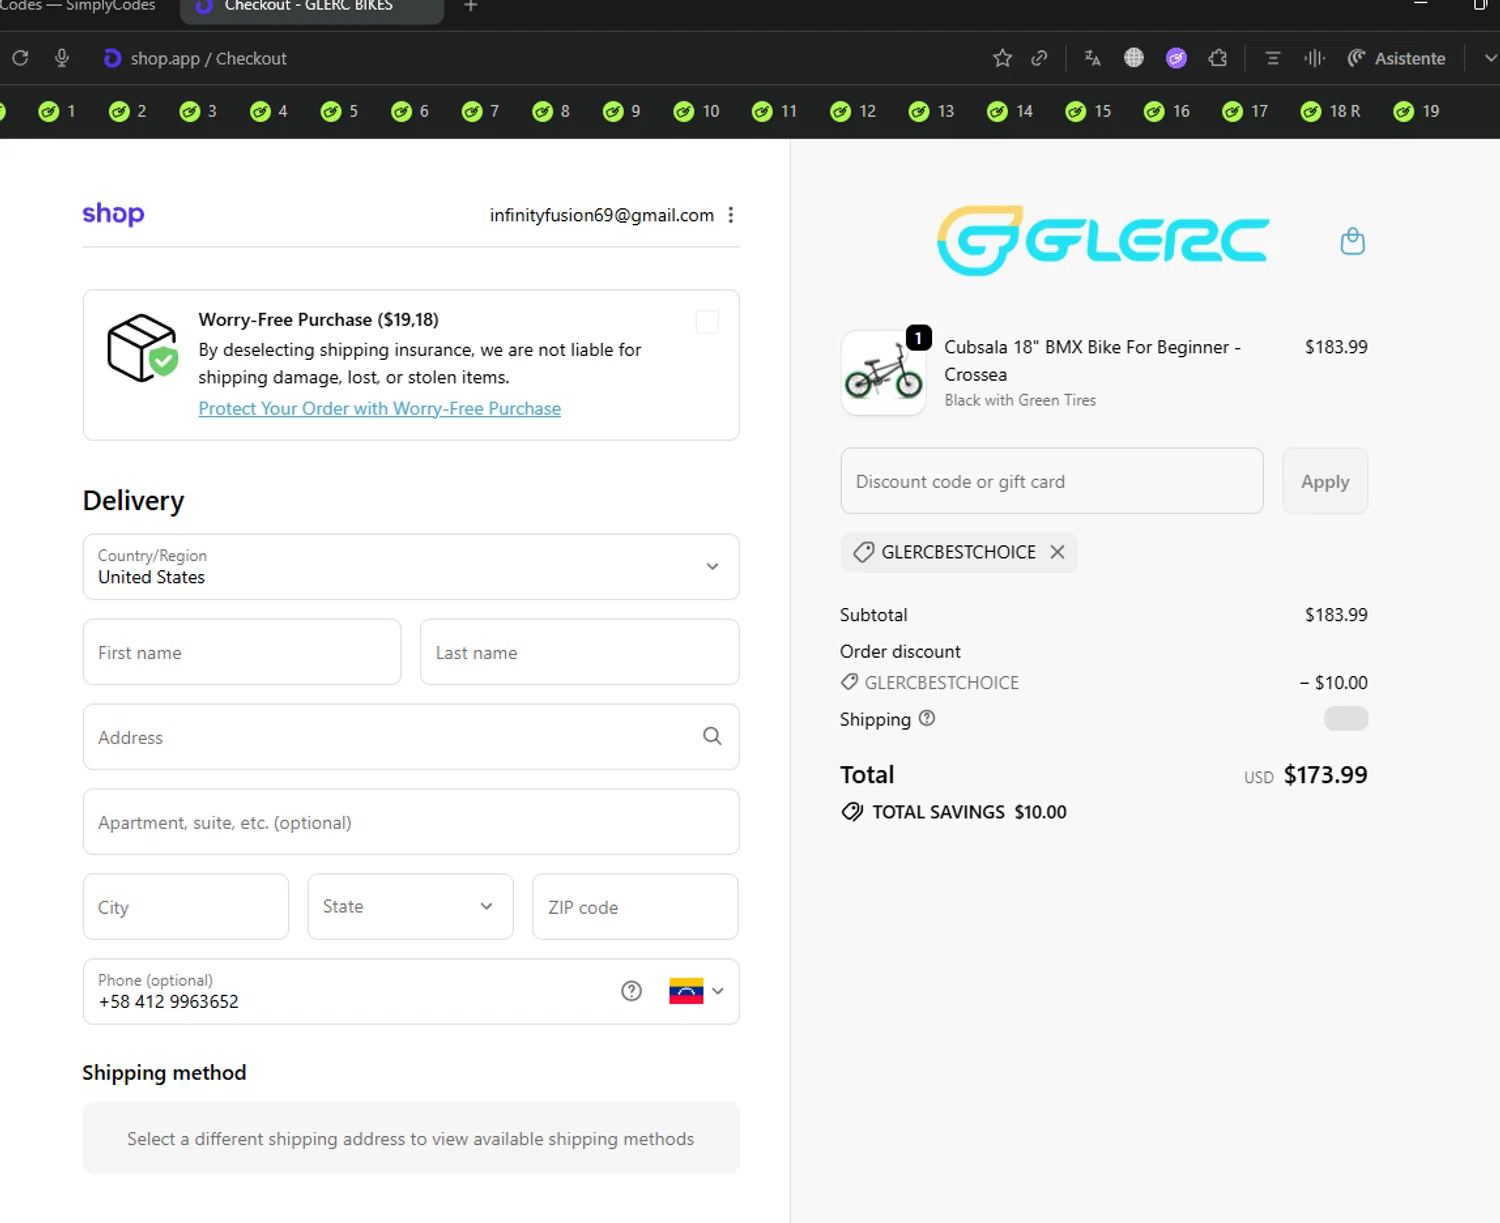Click the City field
This screenshot has height=1223, width=1500.
(186, 907)
